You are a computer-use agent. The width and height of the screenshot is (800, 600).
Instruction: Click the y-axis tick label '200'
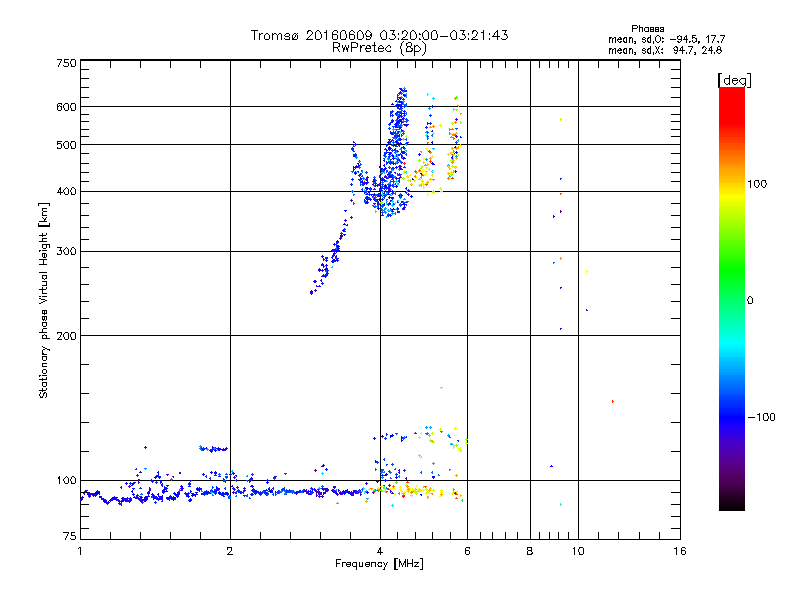66,336
